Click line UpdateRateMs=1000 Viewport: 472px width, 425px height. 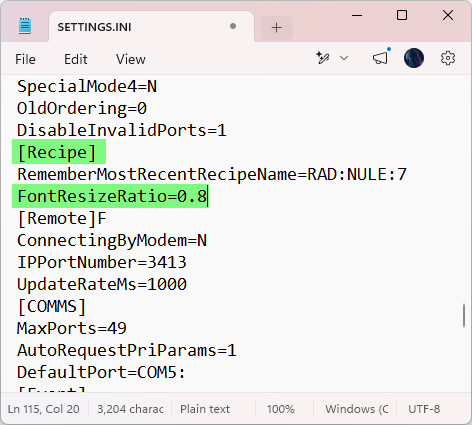(x=102, y=284)
